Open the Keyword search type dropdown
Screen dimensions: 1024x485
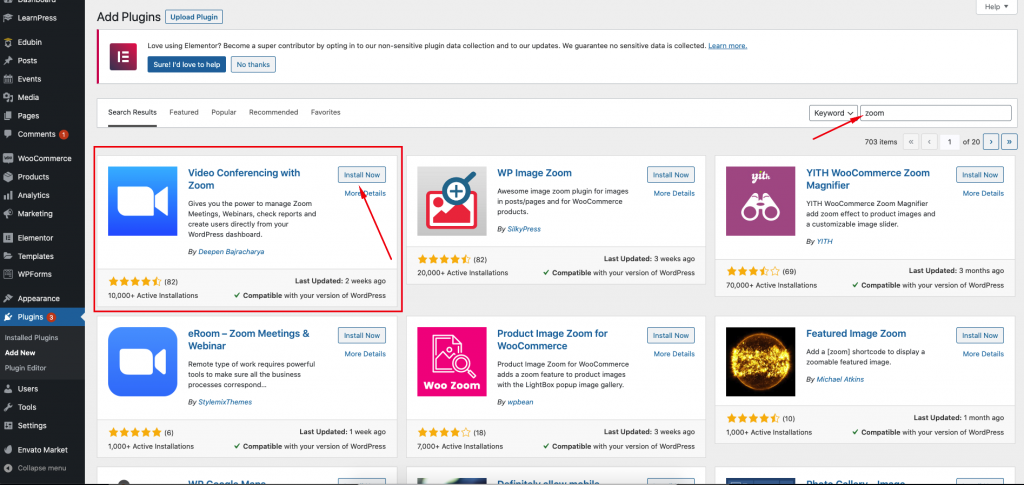point(833,113)
